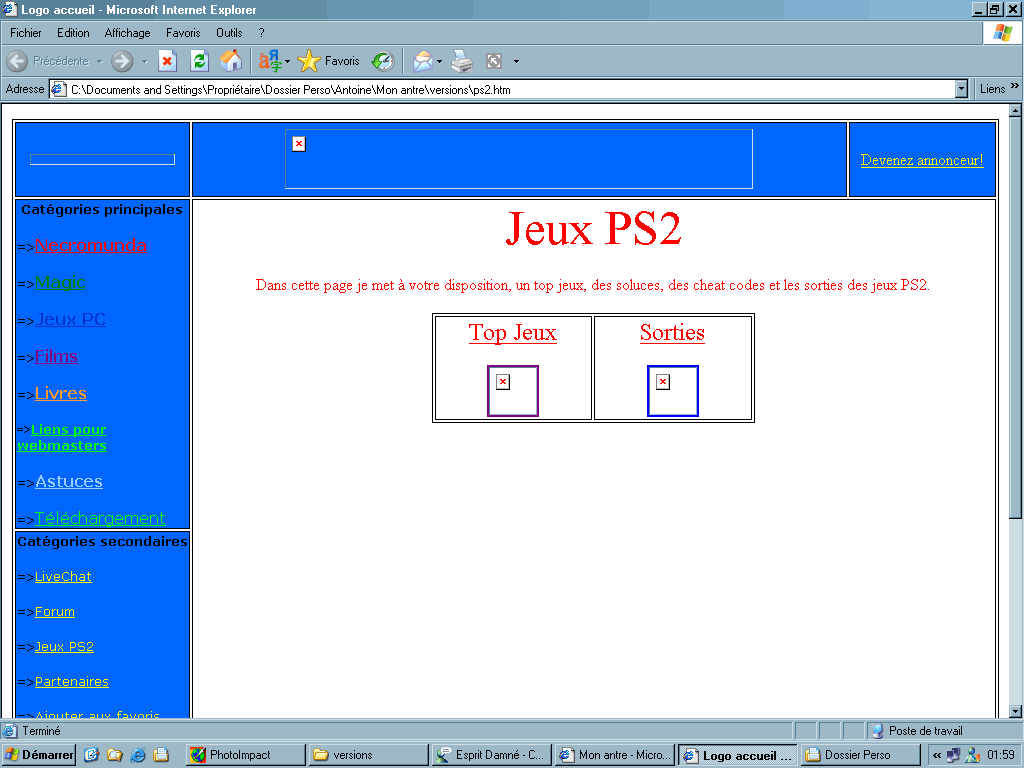Follow the Magic link
The width and height of the screenshot is (1024, 768).
coord(60,283)
